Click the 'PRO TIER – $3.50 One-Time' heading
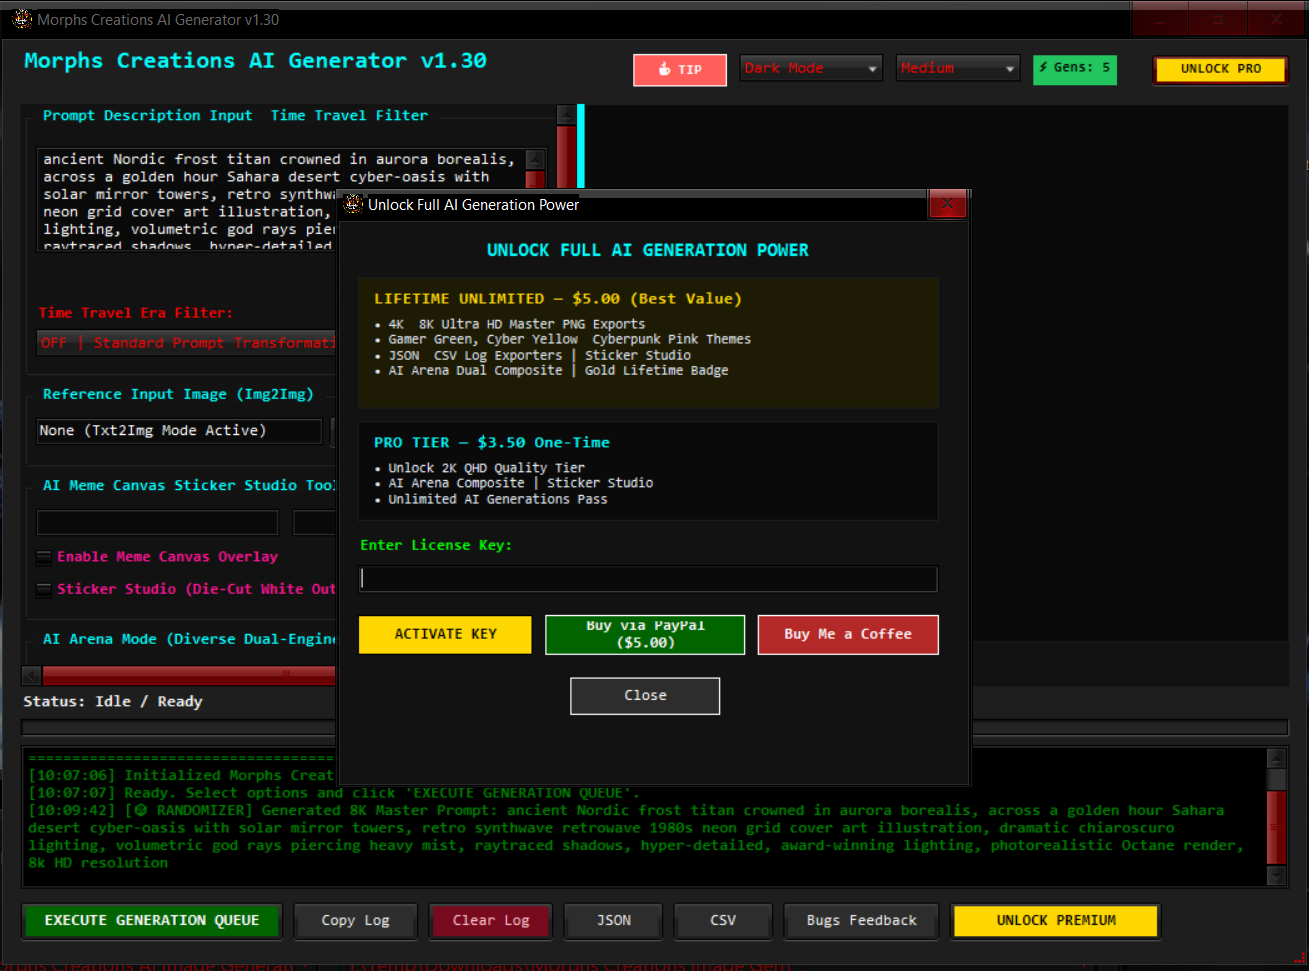This screenshot has width=1309, height=971. pyautogui.click(x=492, y=443)
